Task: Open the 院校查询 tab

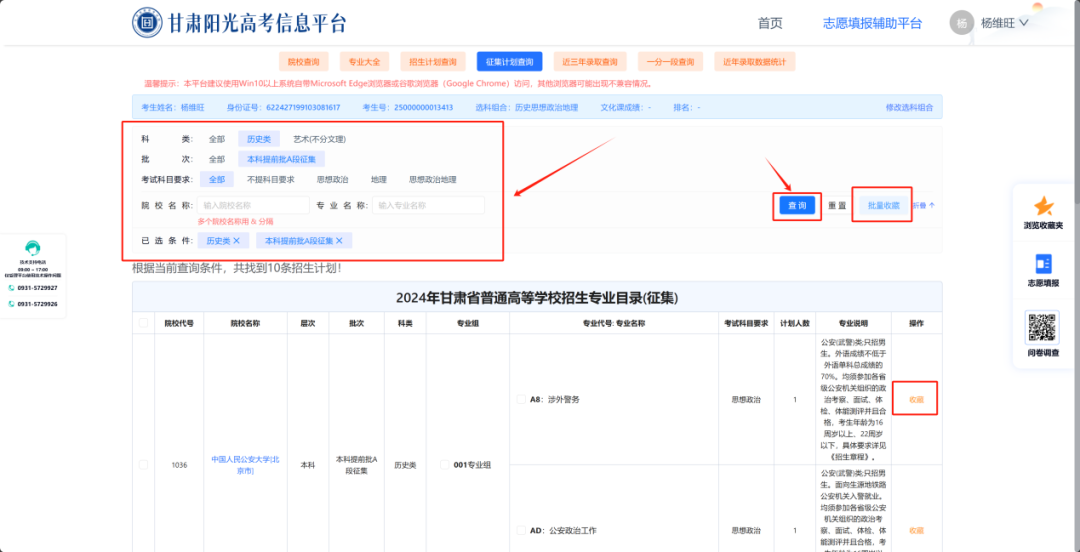Action: point(304,61)
